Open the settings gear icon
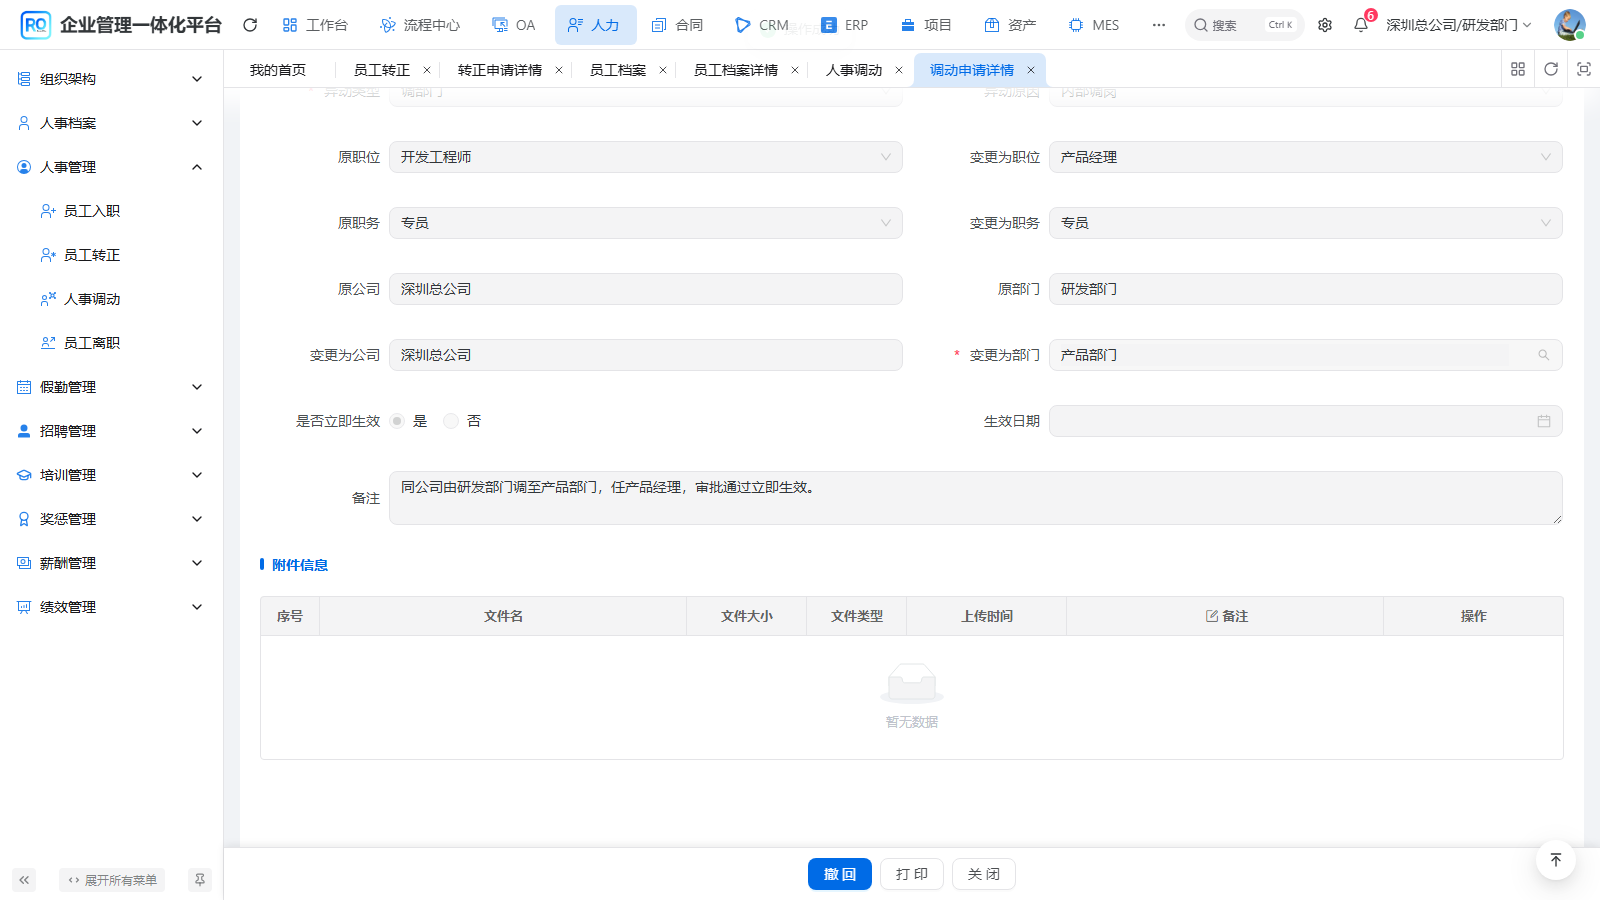This screenshot has width=1600, height=900. [x=1325, y=25]
